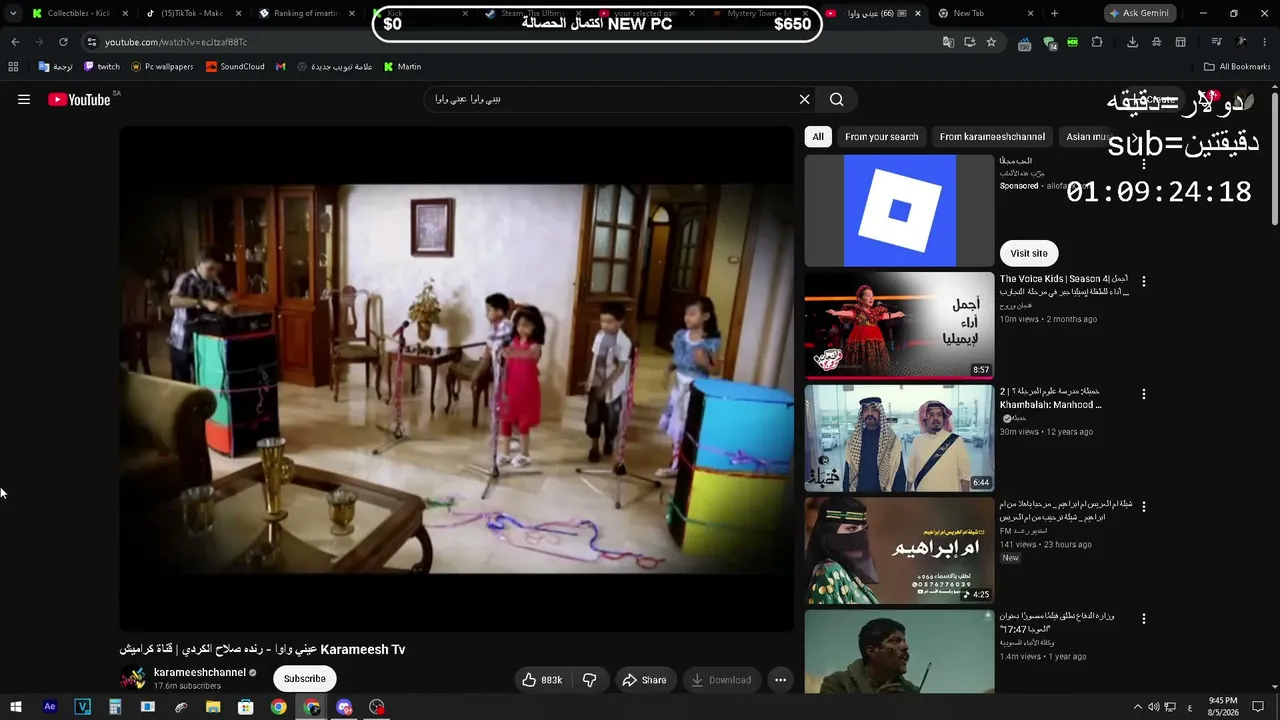Viewport: 1280px width, 720px height.
Task: Open the Gmail bookmark icon
Action: [x=281, y=67]
